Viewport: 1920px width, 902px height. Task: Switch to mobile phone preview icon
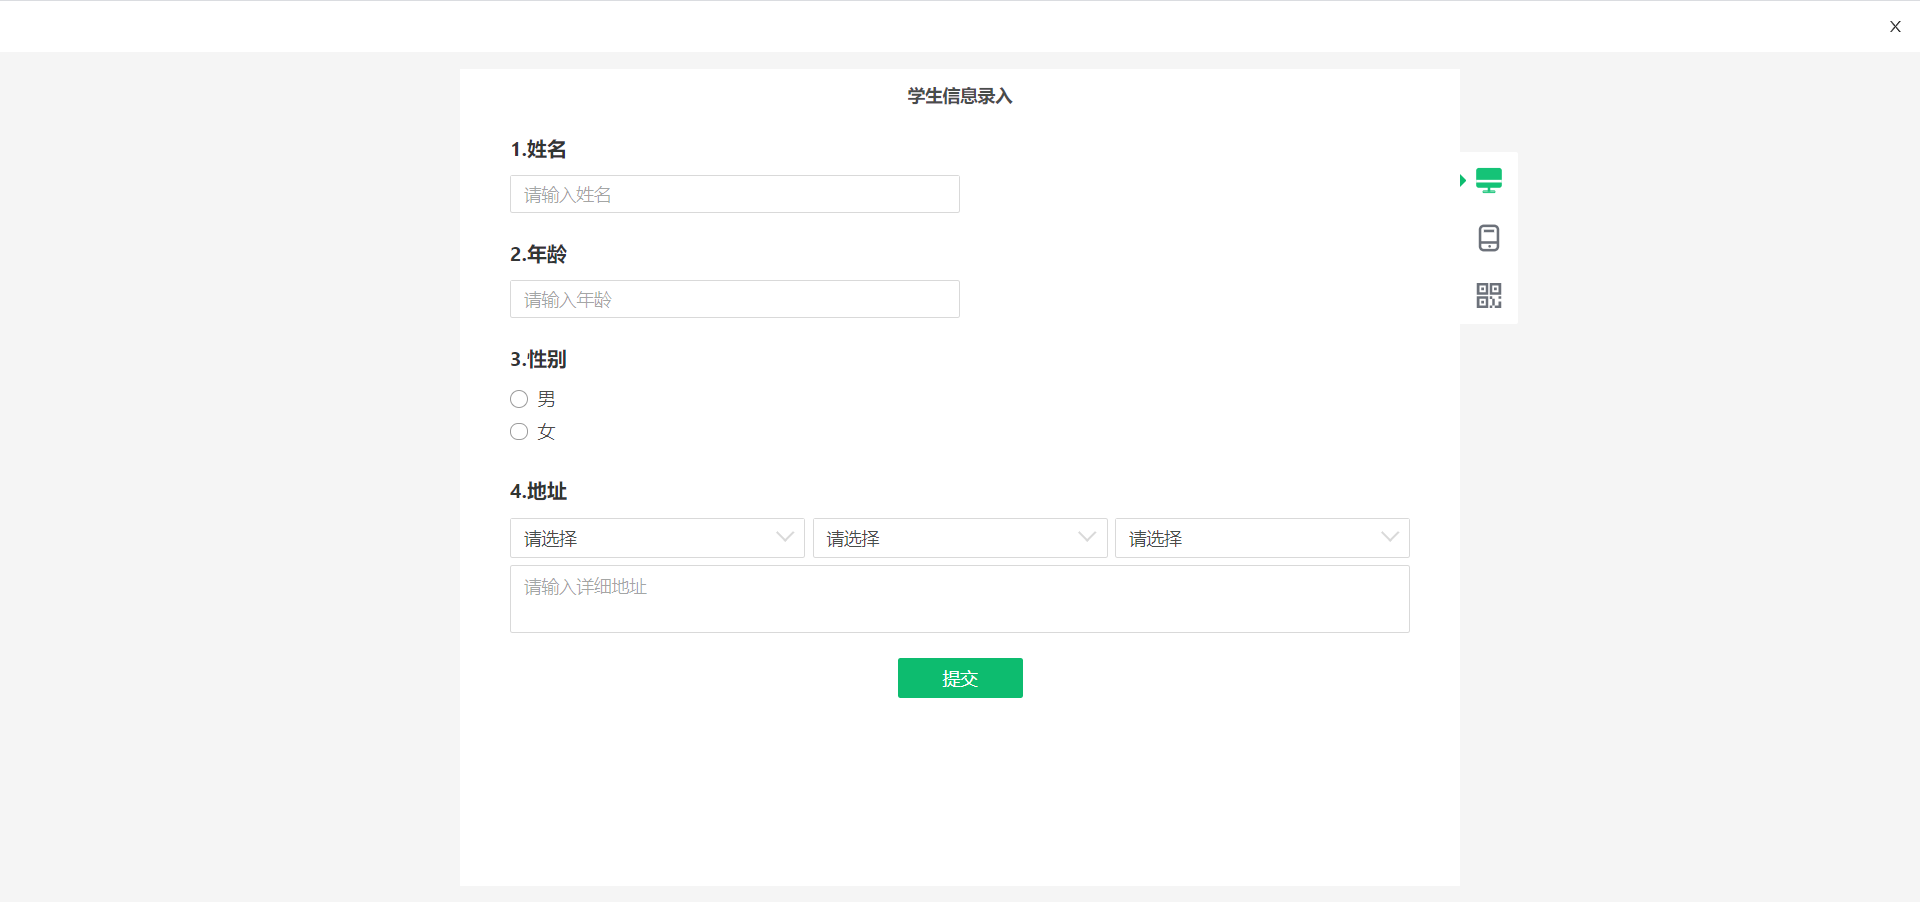1489,238
